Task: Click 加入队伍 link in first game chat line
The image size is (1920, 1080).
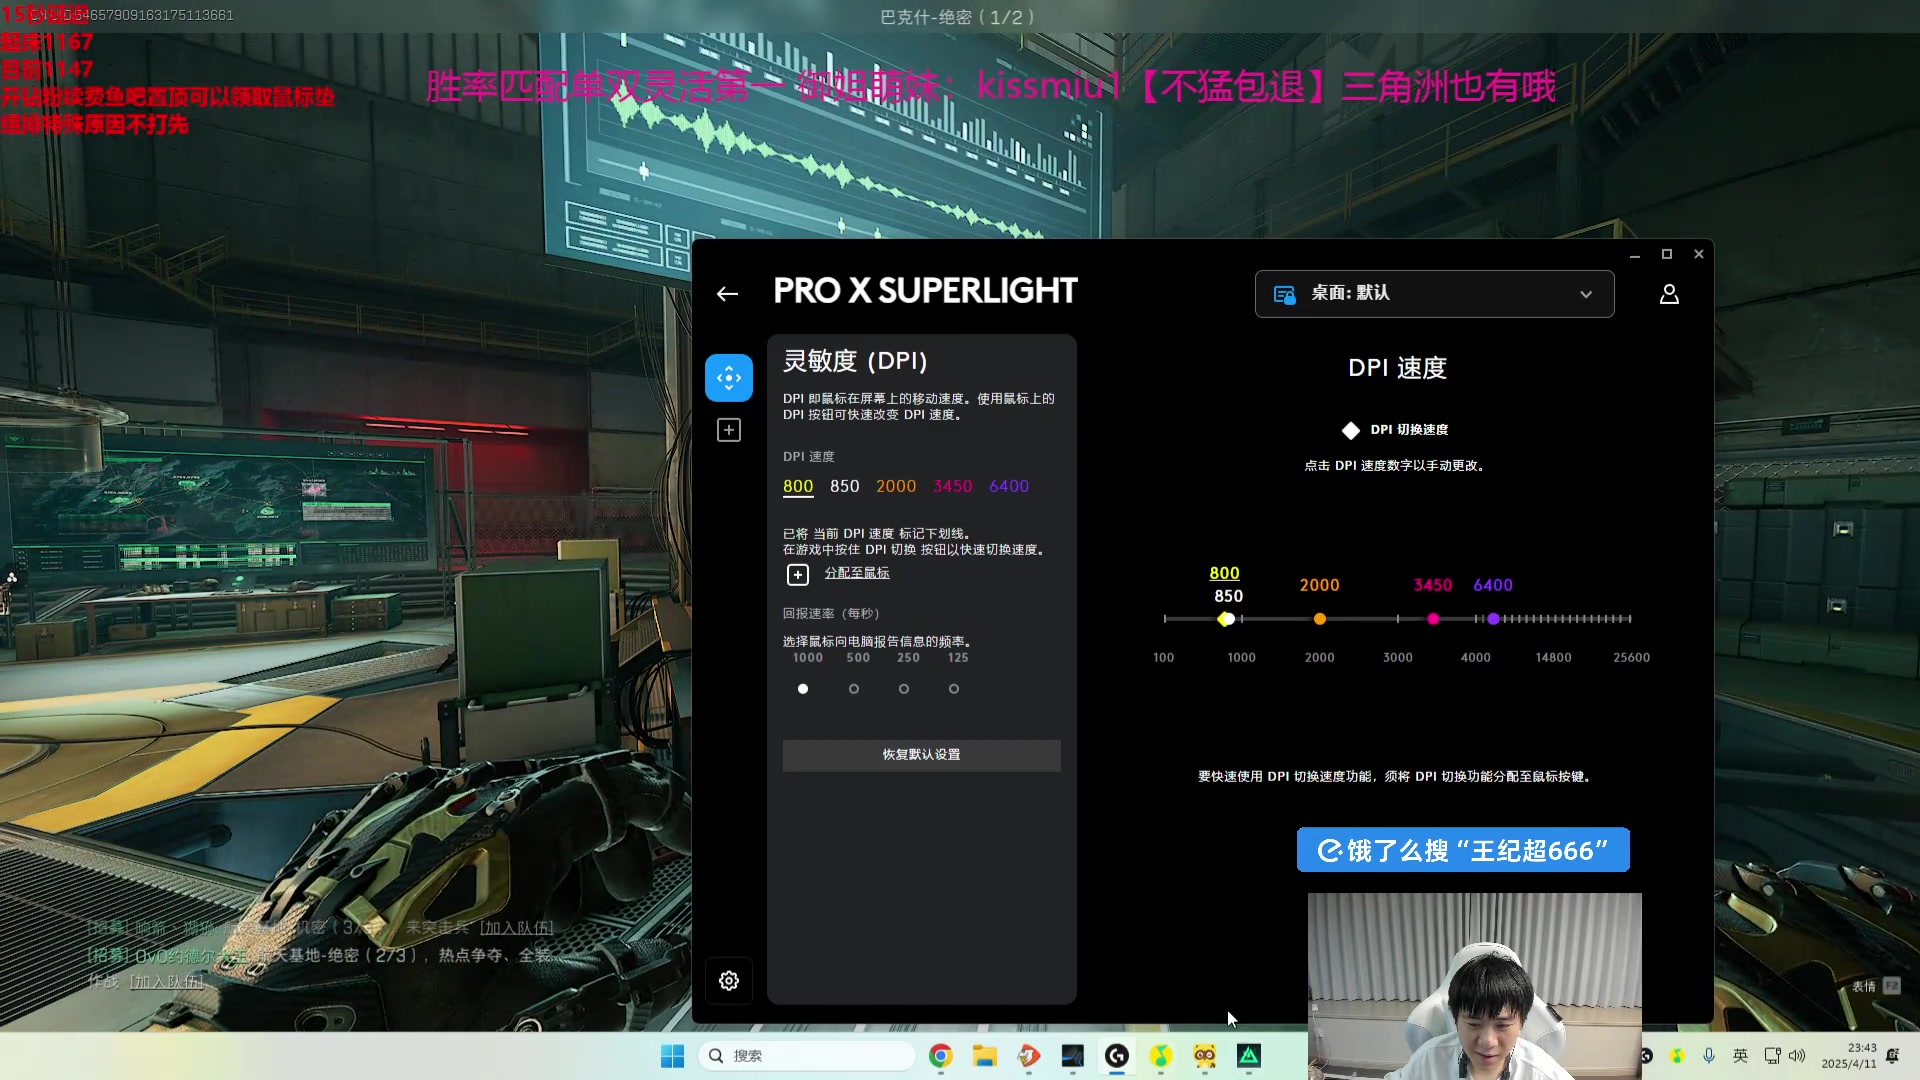Action: coord(517,928)
